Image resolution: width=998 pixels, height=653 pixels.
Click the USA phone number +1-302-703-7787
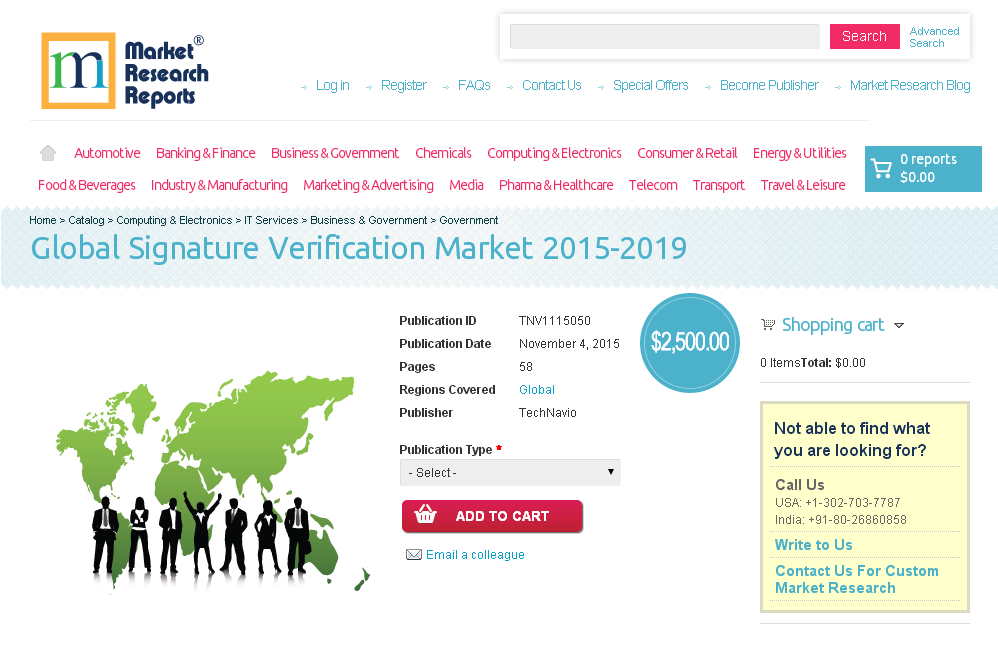853,503
